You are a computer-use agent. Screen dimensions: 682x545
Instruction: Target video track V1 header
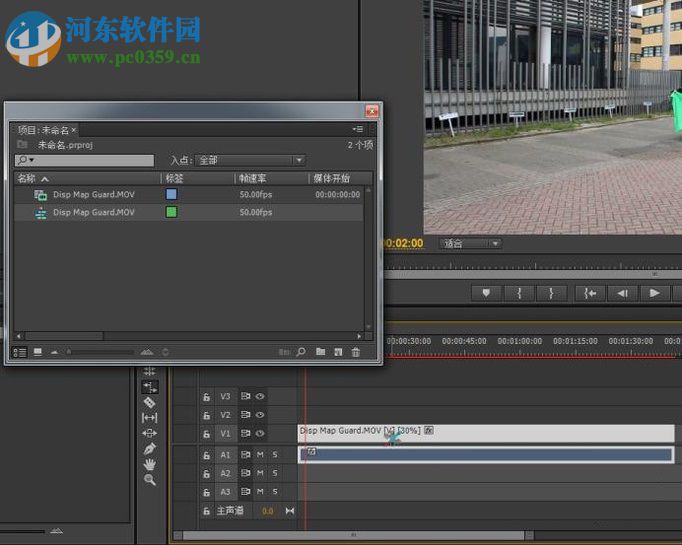(x=225, y=434)
